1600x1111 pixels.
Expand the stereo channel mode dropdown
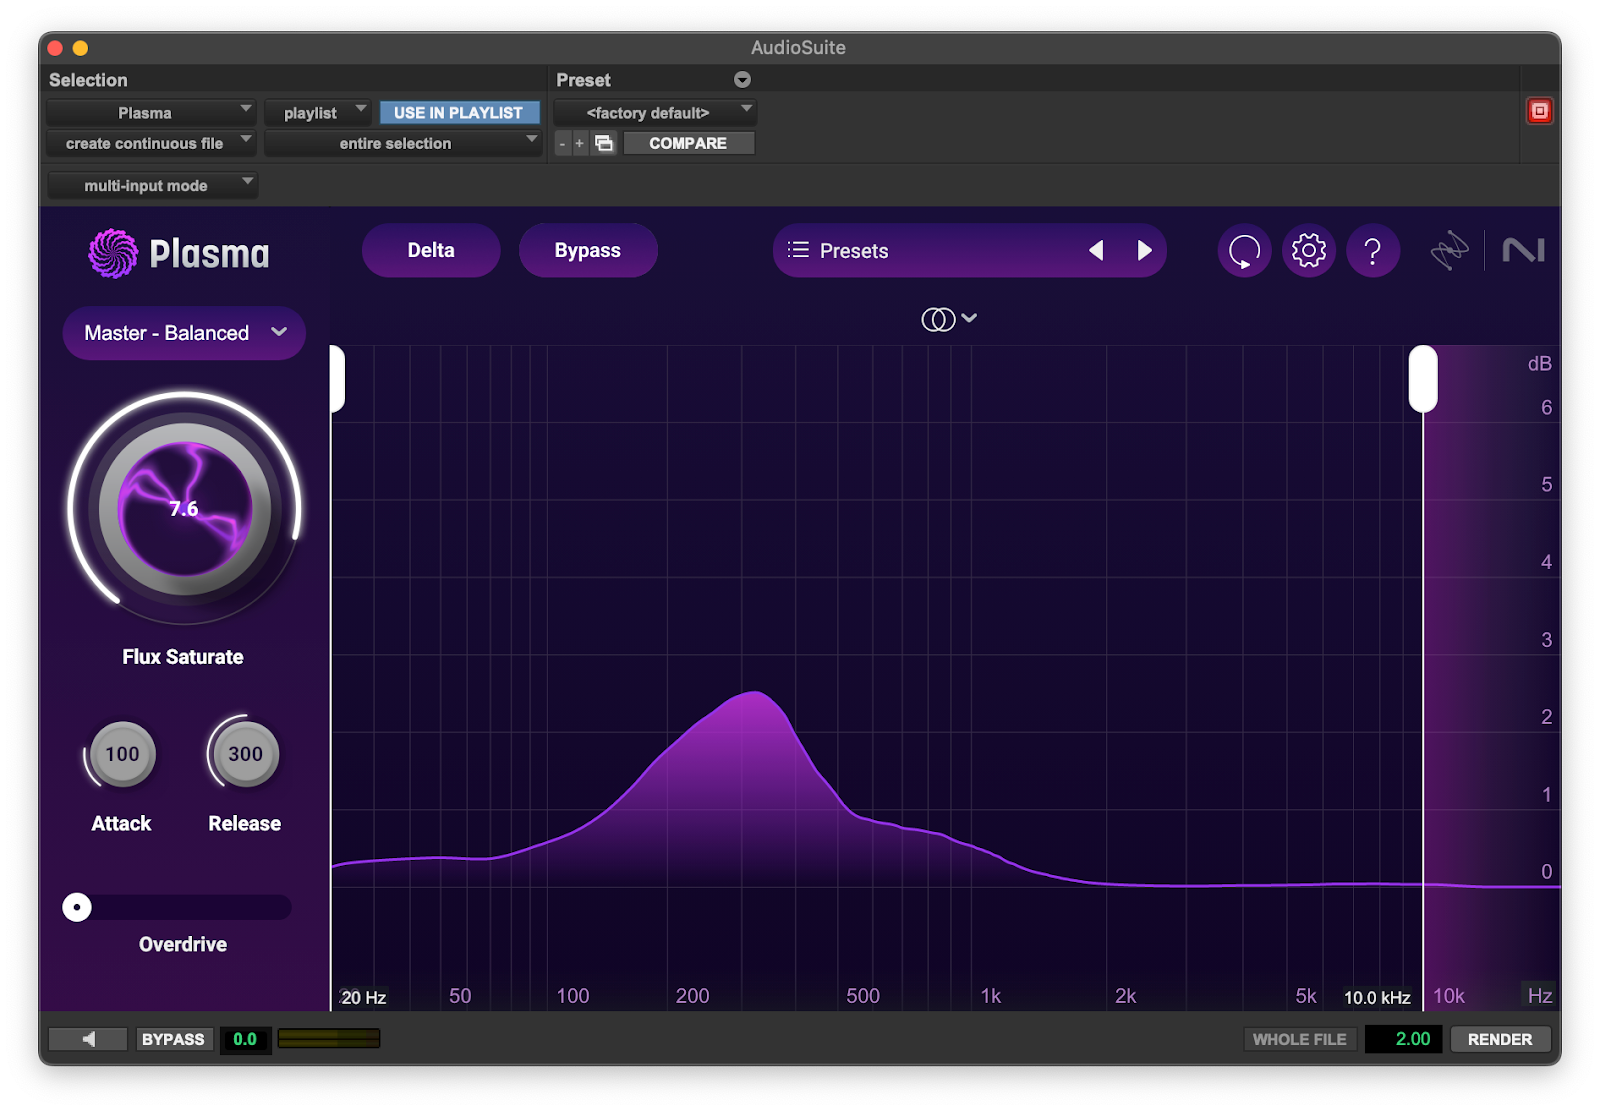(948, 319)
